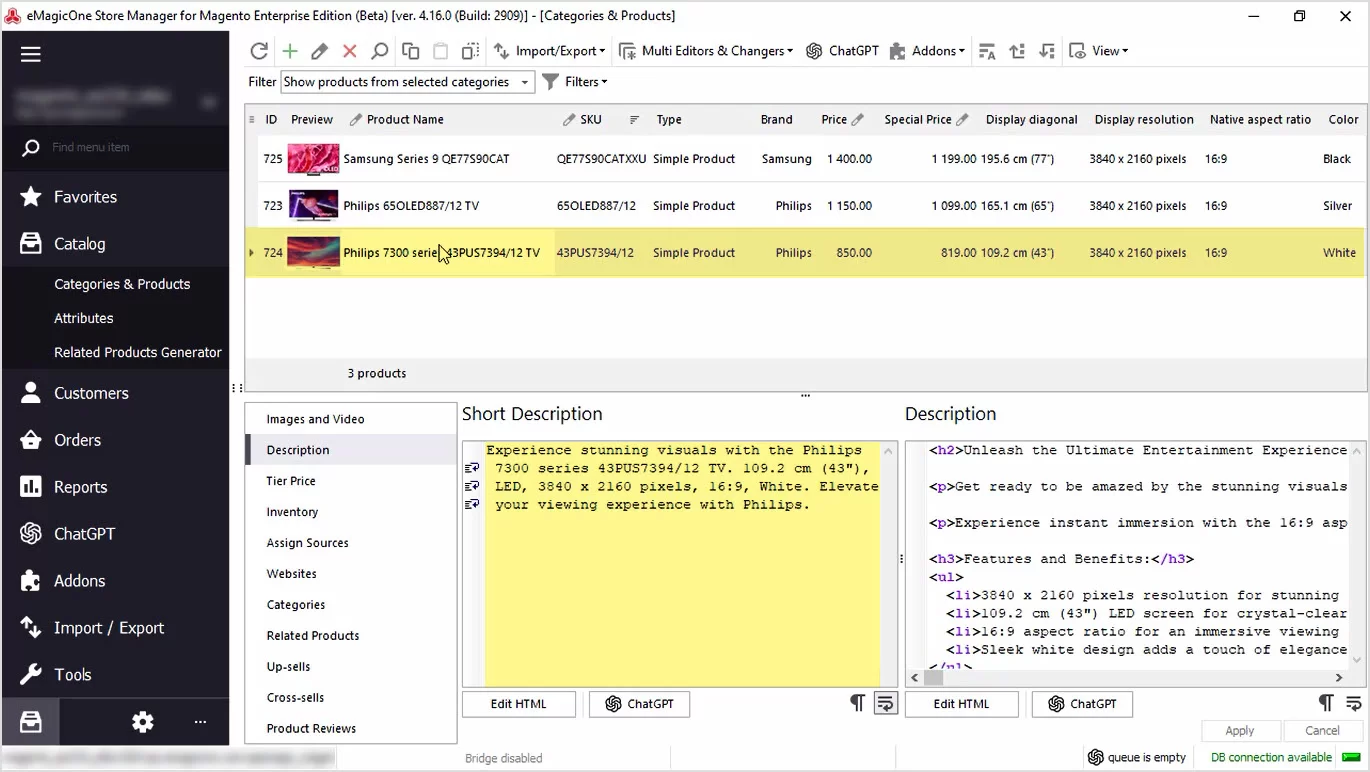Viewport: 1370px width, 772px height.
Task: Click the pencil icon beside the Special Price header
Action: (962, 120)
